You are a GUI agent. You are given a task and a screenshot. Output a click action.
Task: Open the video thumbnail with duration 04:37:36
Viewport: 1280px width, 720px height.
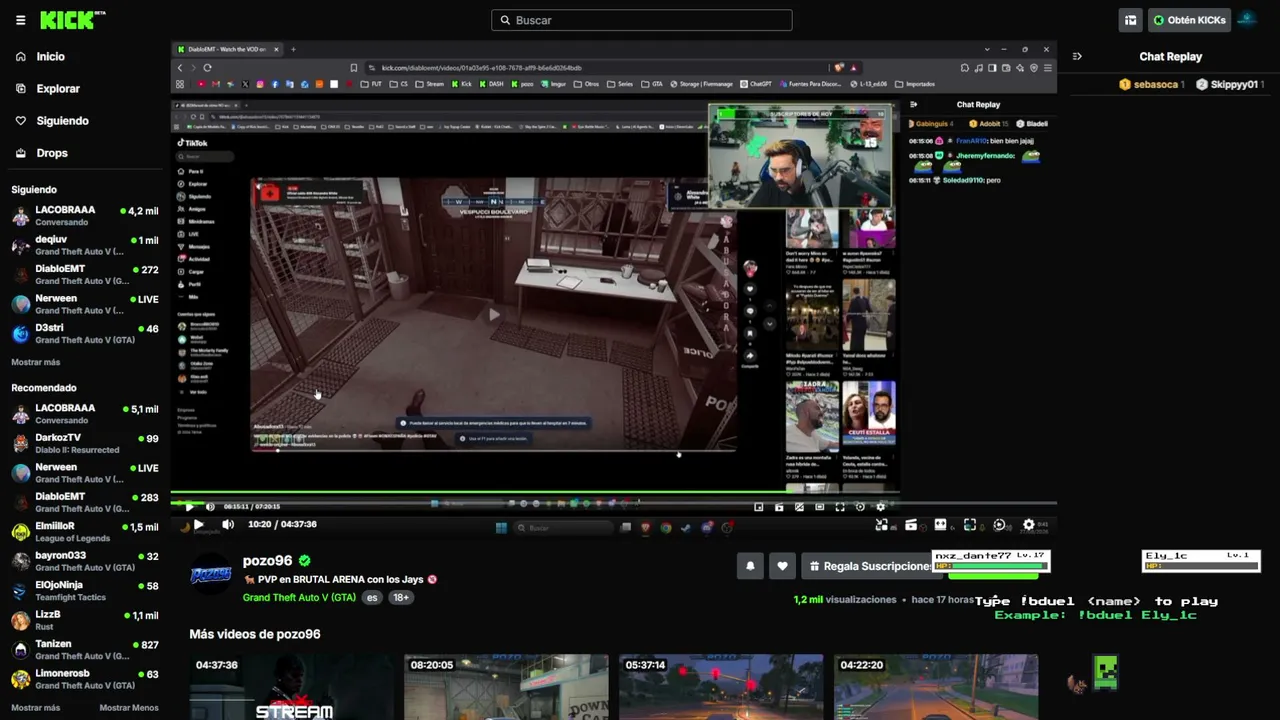291,687
